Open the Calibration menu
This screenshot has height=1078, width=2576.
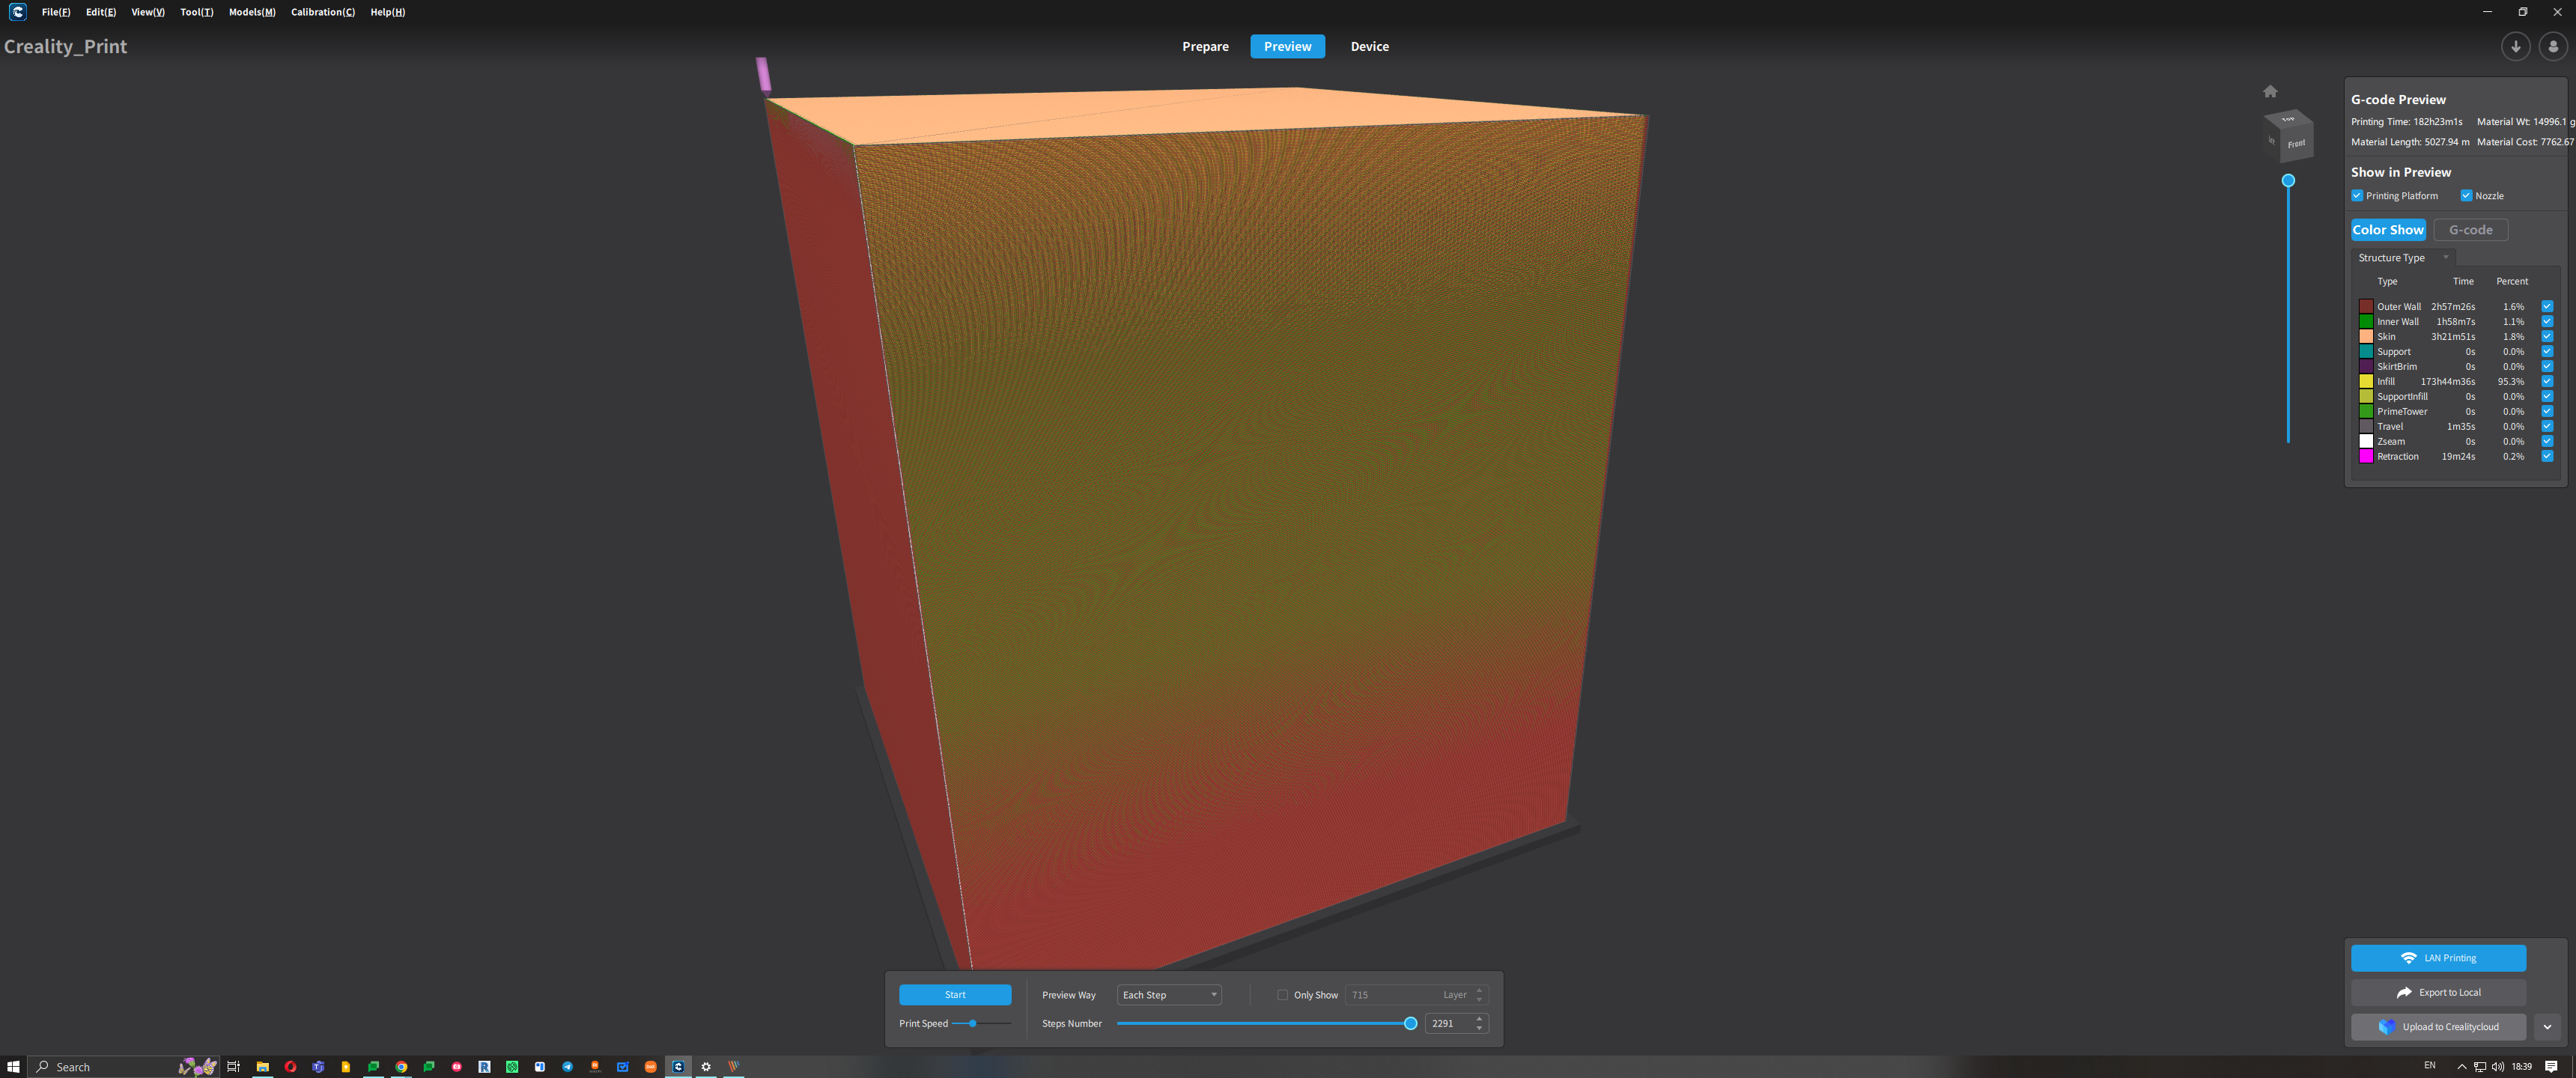click(x=322, y=12)
